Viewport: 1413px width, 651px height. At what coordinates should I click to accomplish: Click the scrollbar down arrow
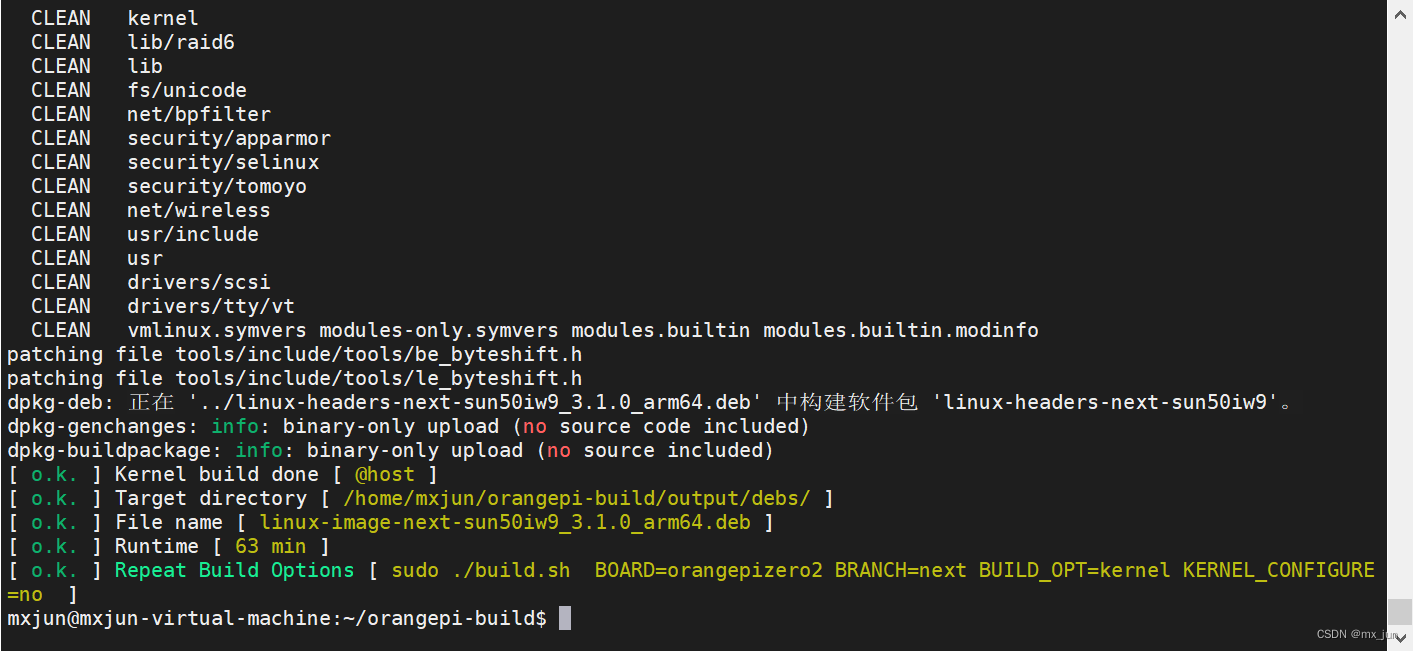pyautogui.click(x=1399, y=639)
